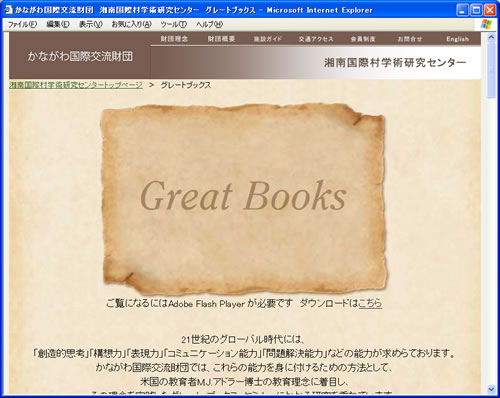Open the ツール(T) menu
Viewport: 500px width, 398px height.
[x=173, y=24]
